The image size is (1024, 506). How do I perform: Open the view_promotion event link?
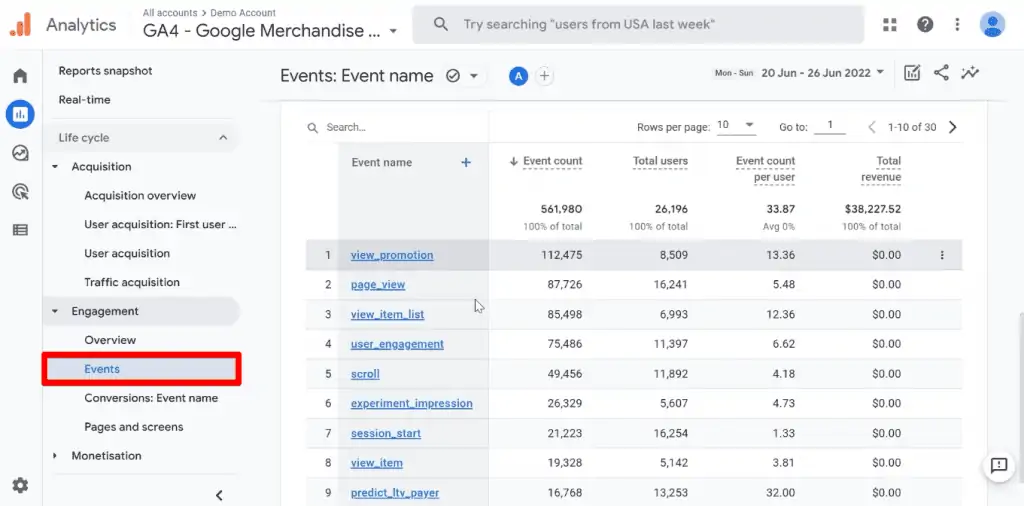(x=392, y=255)
